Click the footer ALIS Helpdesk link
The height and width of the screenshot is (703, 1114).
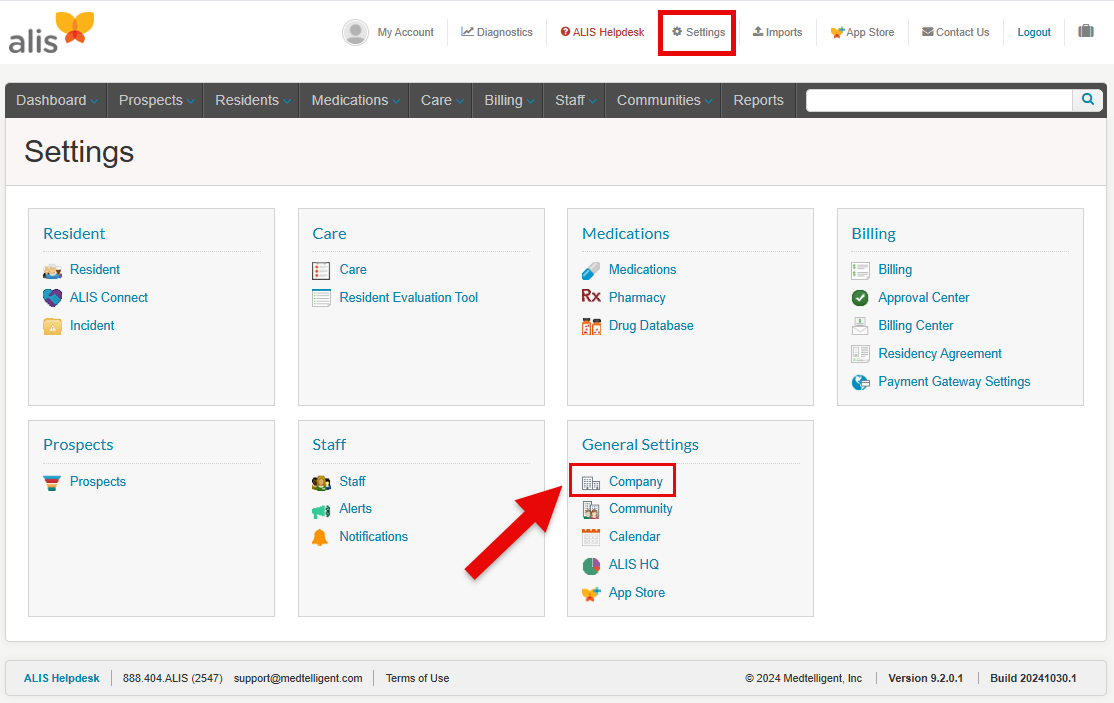click(62, 678)
